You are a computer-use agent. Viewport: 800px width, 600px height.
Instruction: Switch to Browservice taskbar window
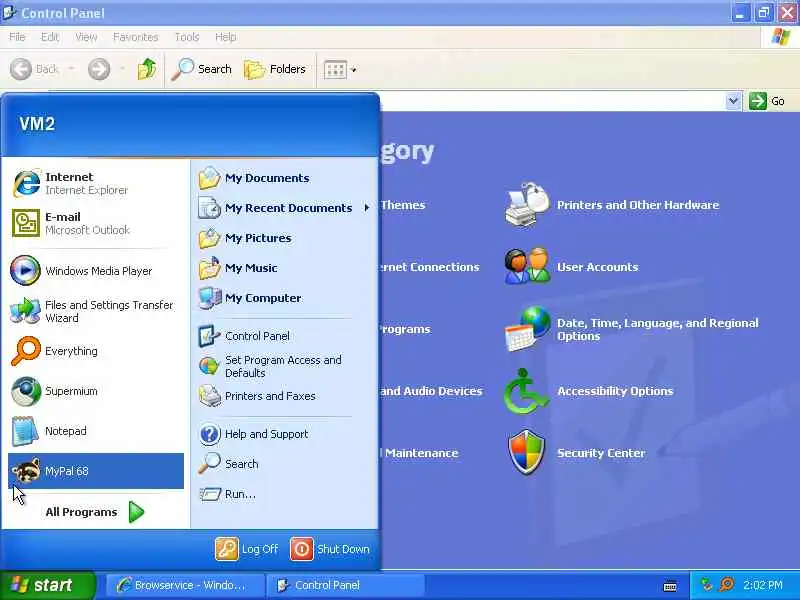click(185, 585)
